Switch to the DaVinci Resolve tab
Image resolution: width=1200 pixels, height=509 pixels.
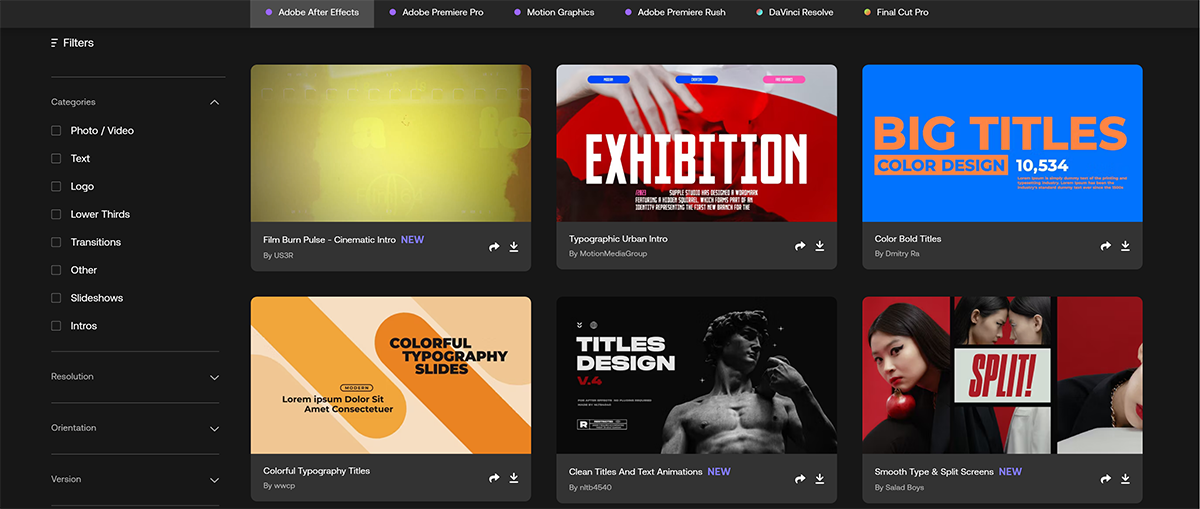tap(796, 13)
